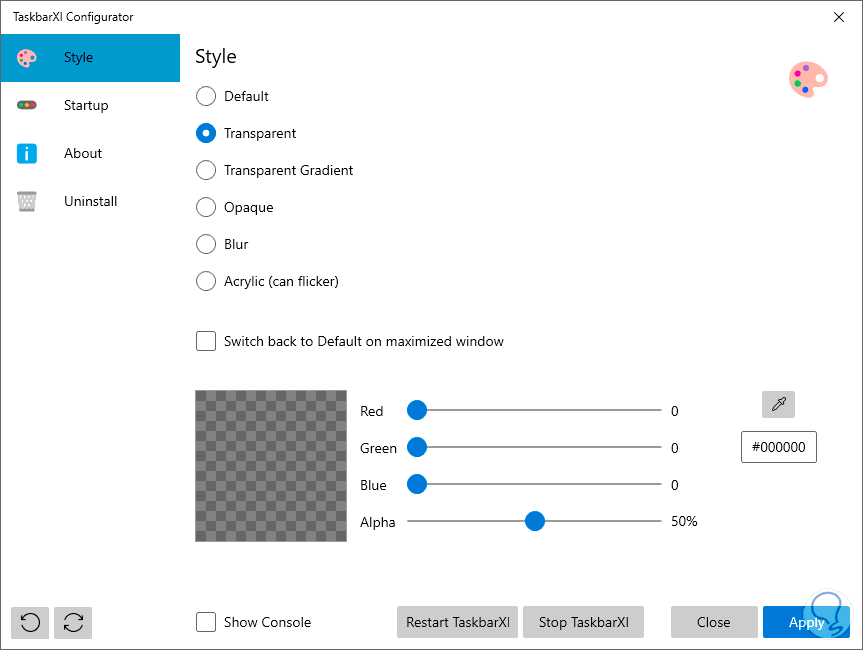Viewport: 863px width, 650px height.
Task: Click the checkered color preview swatch
Action: click(x=271, y=466)
